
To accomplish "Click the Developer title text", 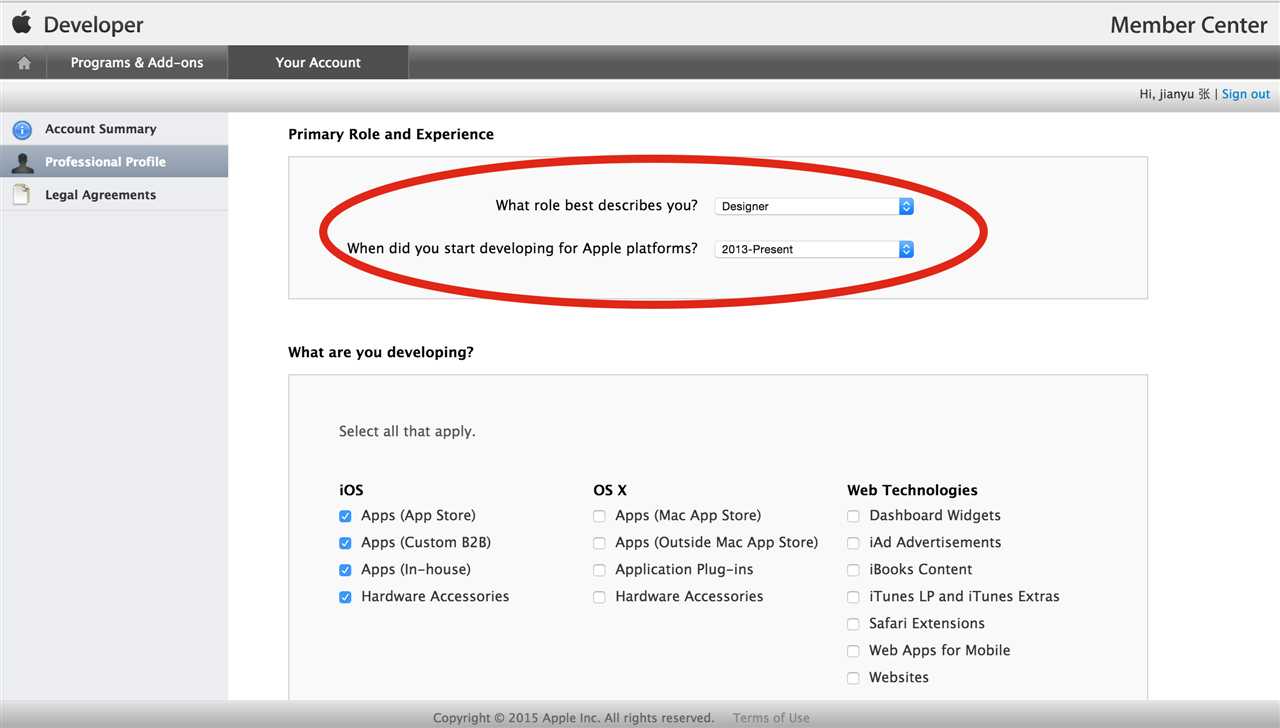I will click(94, 25).
